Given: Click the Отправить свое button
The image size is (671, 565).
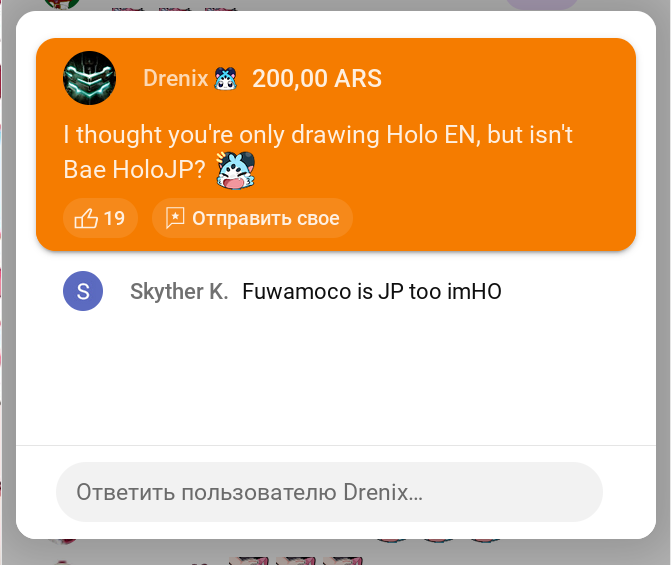Looking at the screenshot, I should 252,218.
